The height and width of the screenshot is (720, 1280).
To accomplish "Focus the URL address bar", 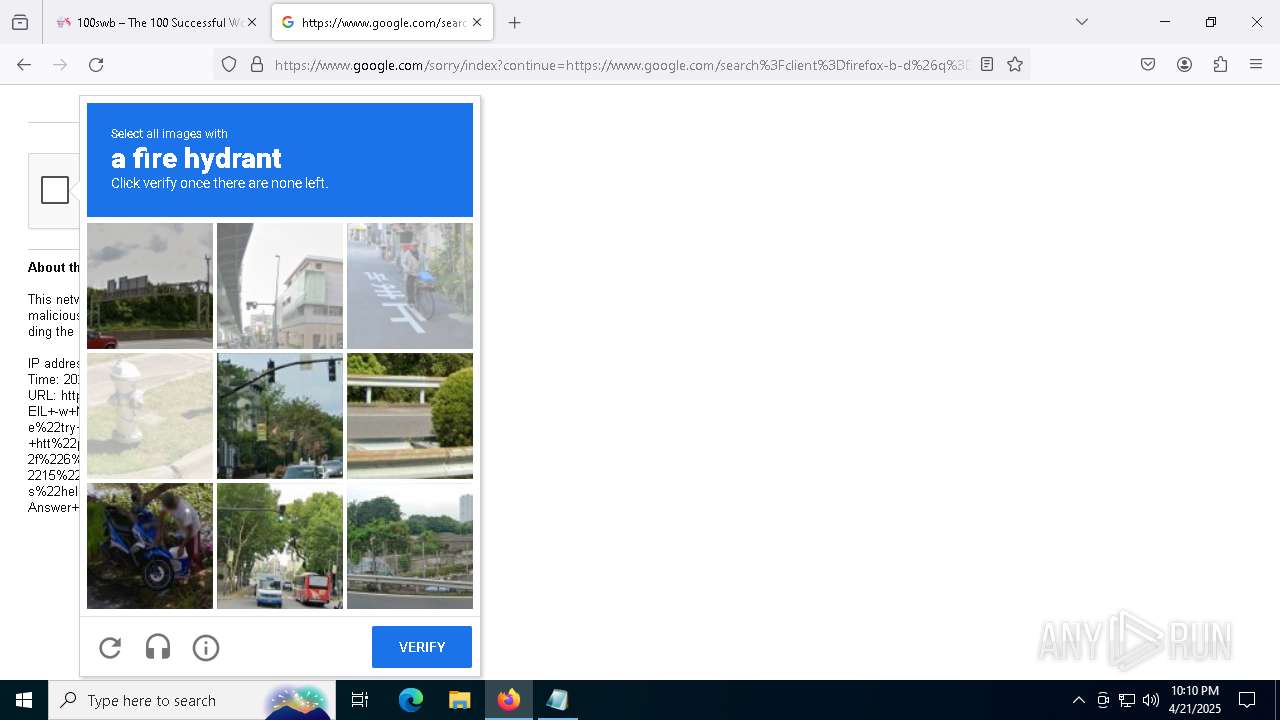I will [620, 64].
